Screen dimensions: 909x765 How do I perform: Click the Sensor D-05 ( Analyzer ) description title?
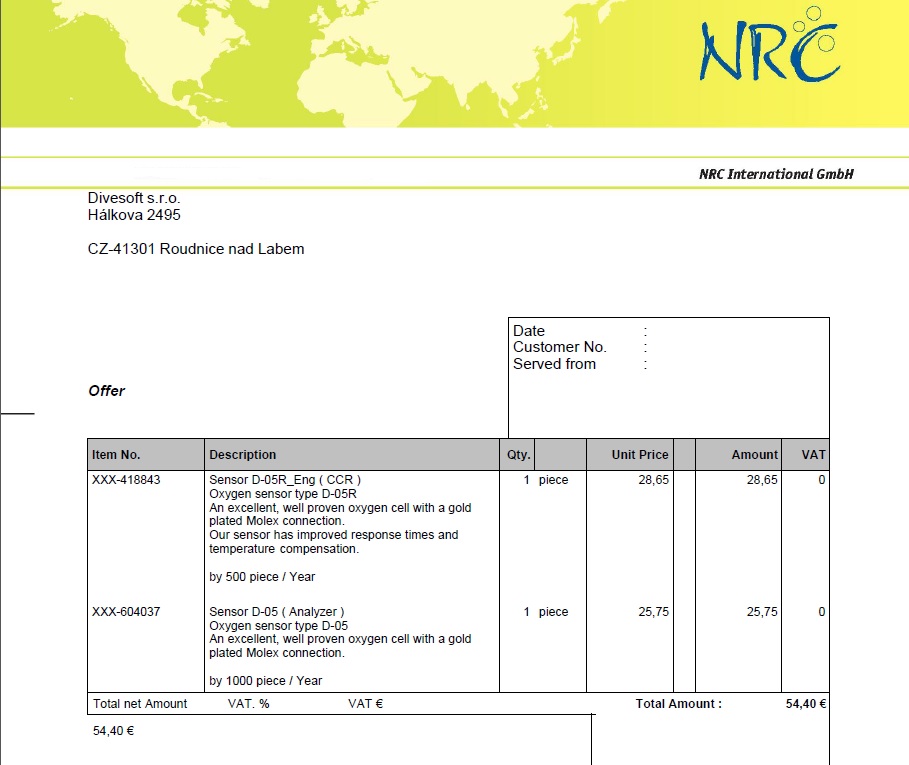point(277,612)
